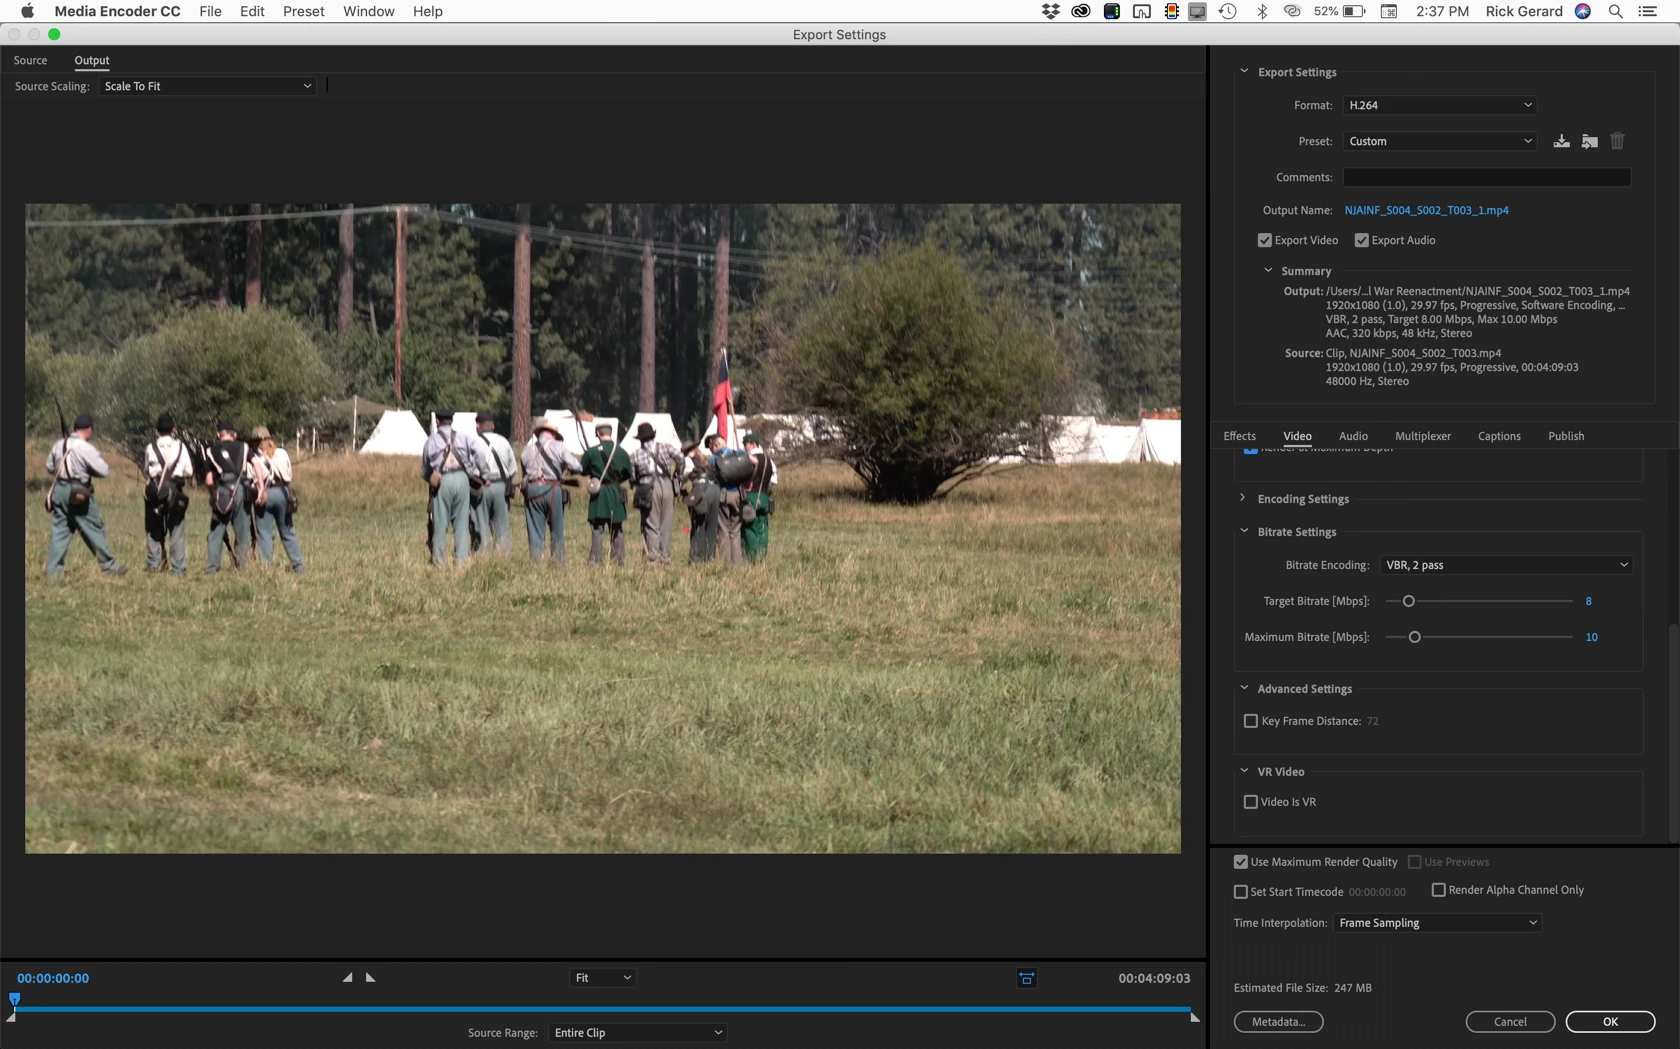Viewport: 1680px width, 1049px height.
Task: Collapse the Bitrate Settings section
Action: click(1244, 531)
